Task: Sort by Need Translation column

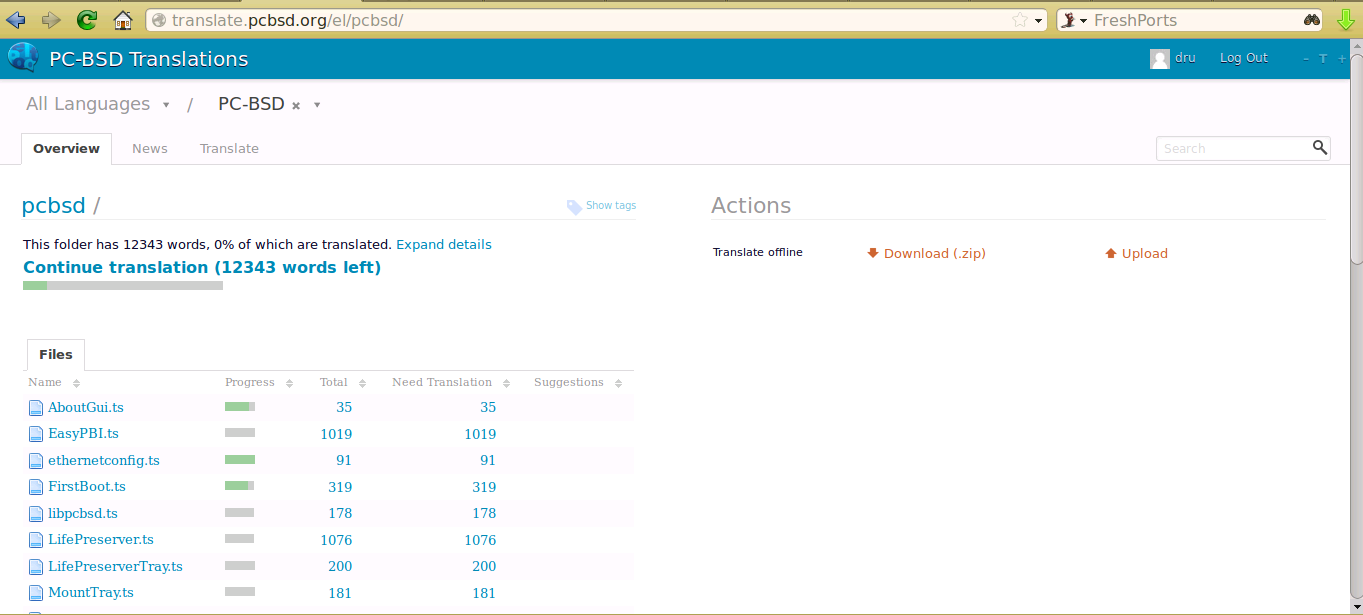Action: point(450,382)
